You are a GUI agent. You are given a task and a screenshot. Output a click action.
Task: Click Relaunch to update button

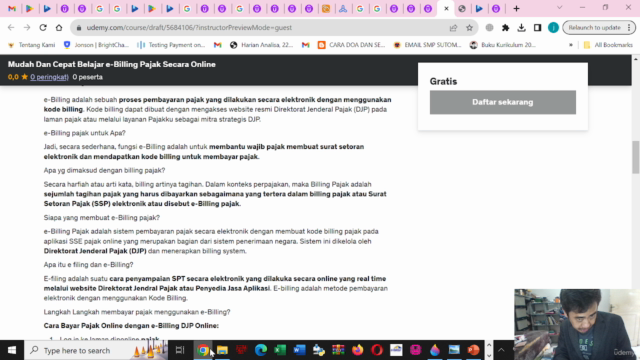click(594, 28)
